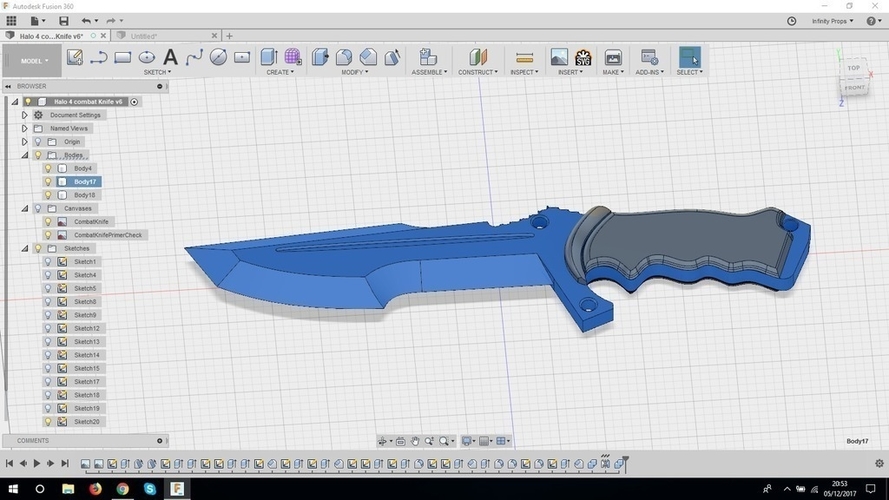
Task: Switch to Halo 4 combat Knife tab
Action: click(51, 36)
